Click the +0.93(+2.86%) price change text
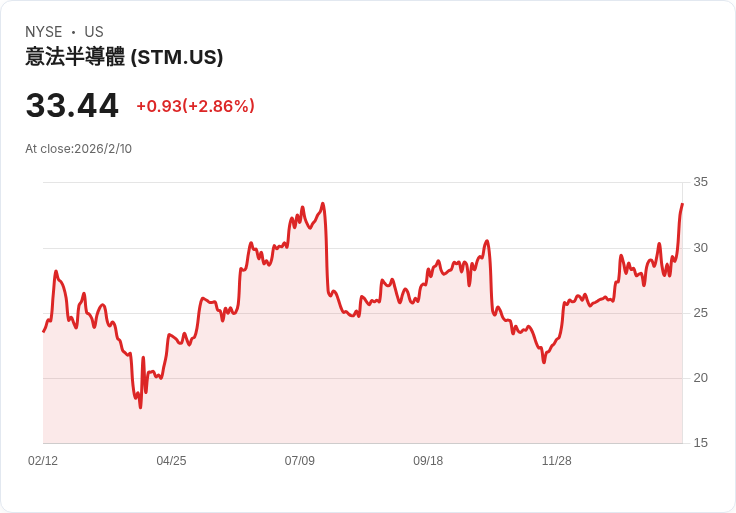736x513 pixels. tap(195, 106)
